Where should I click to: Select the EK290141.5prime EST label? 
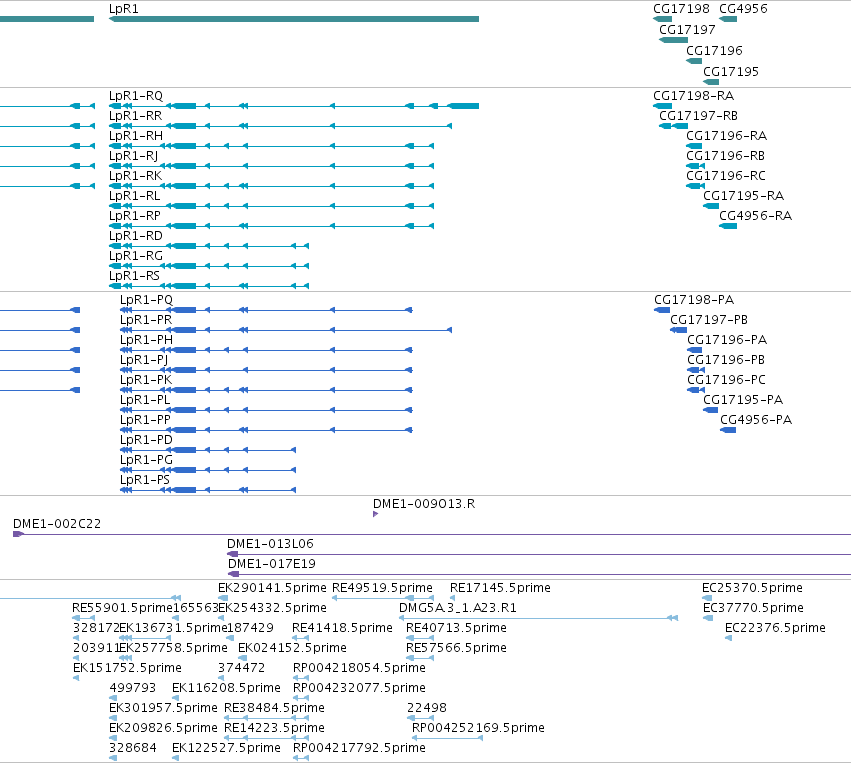[x=272, y=588]
